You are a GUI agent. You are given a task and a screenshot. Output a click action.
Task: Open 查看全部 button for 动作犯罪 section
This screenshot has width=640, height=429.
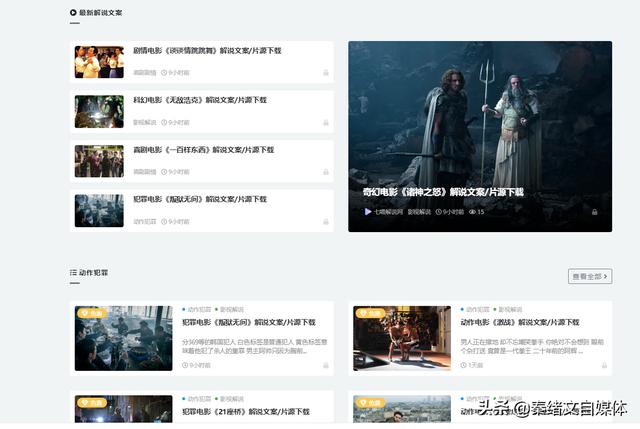(x=590, y=276)
